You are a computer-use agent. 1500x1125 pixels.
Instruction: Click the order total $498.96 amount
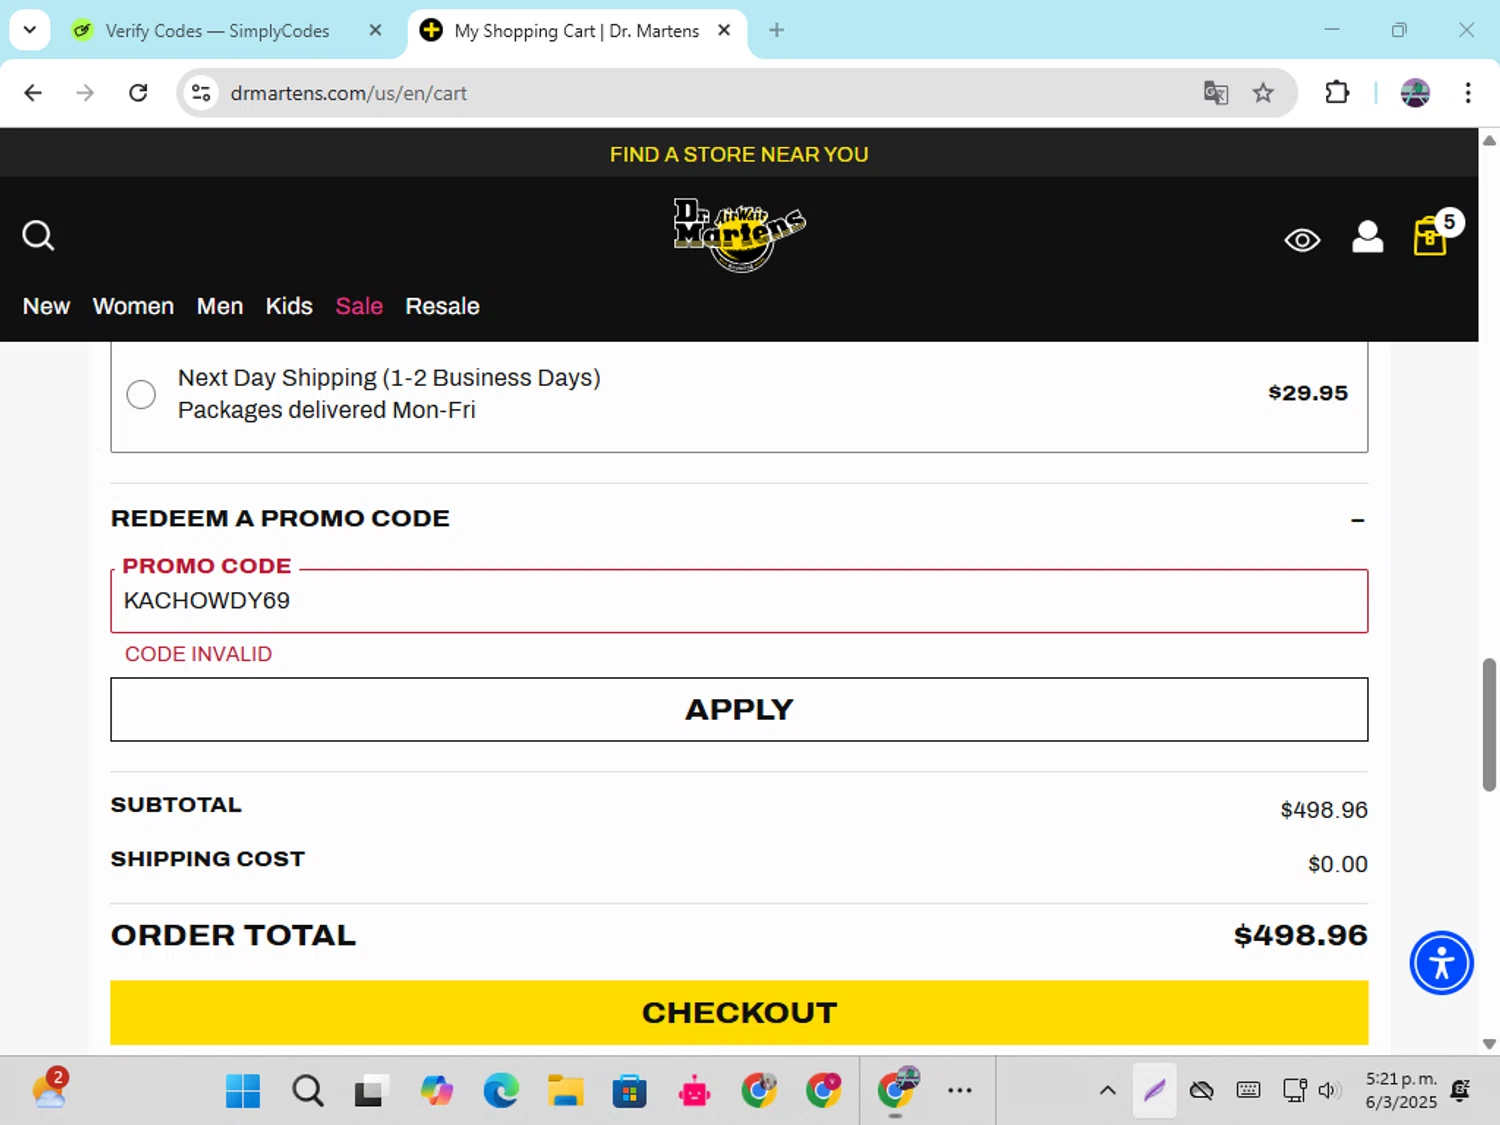[x=1300, y=935]
